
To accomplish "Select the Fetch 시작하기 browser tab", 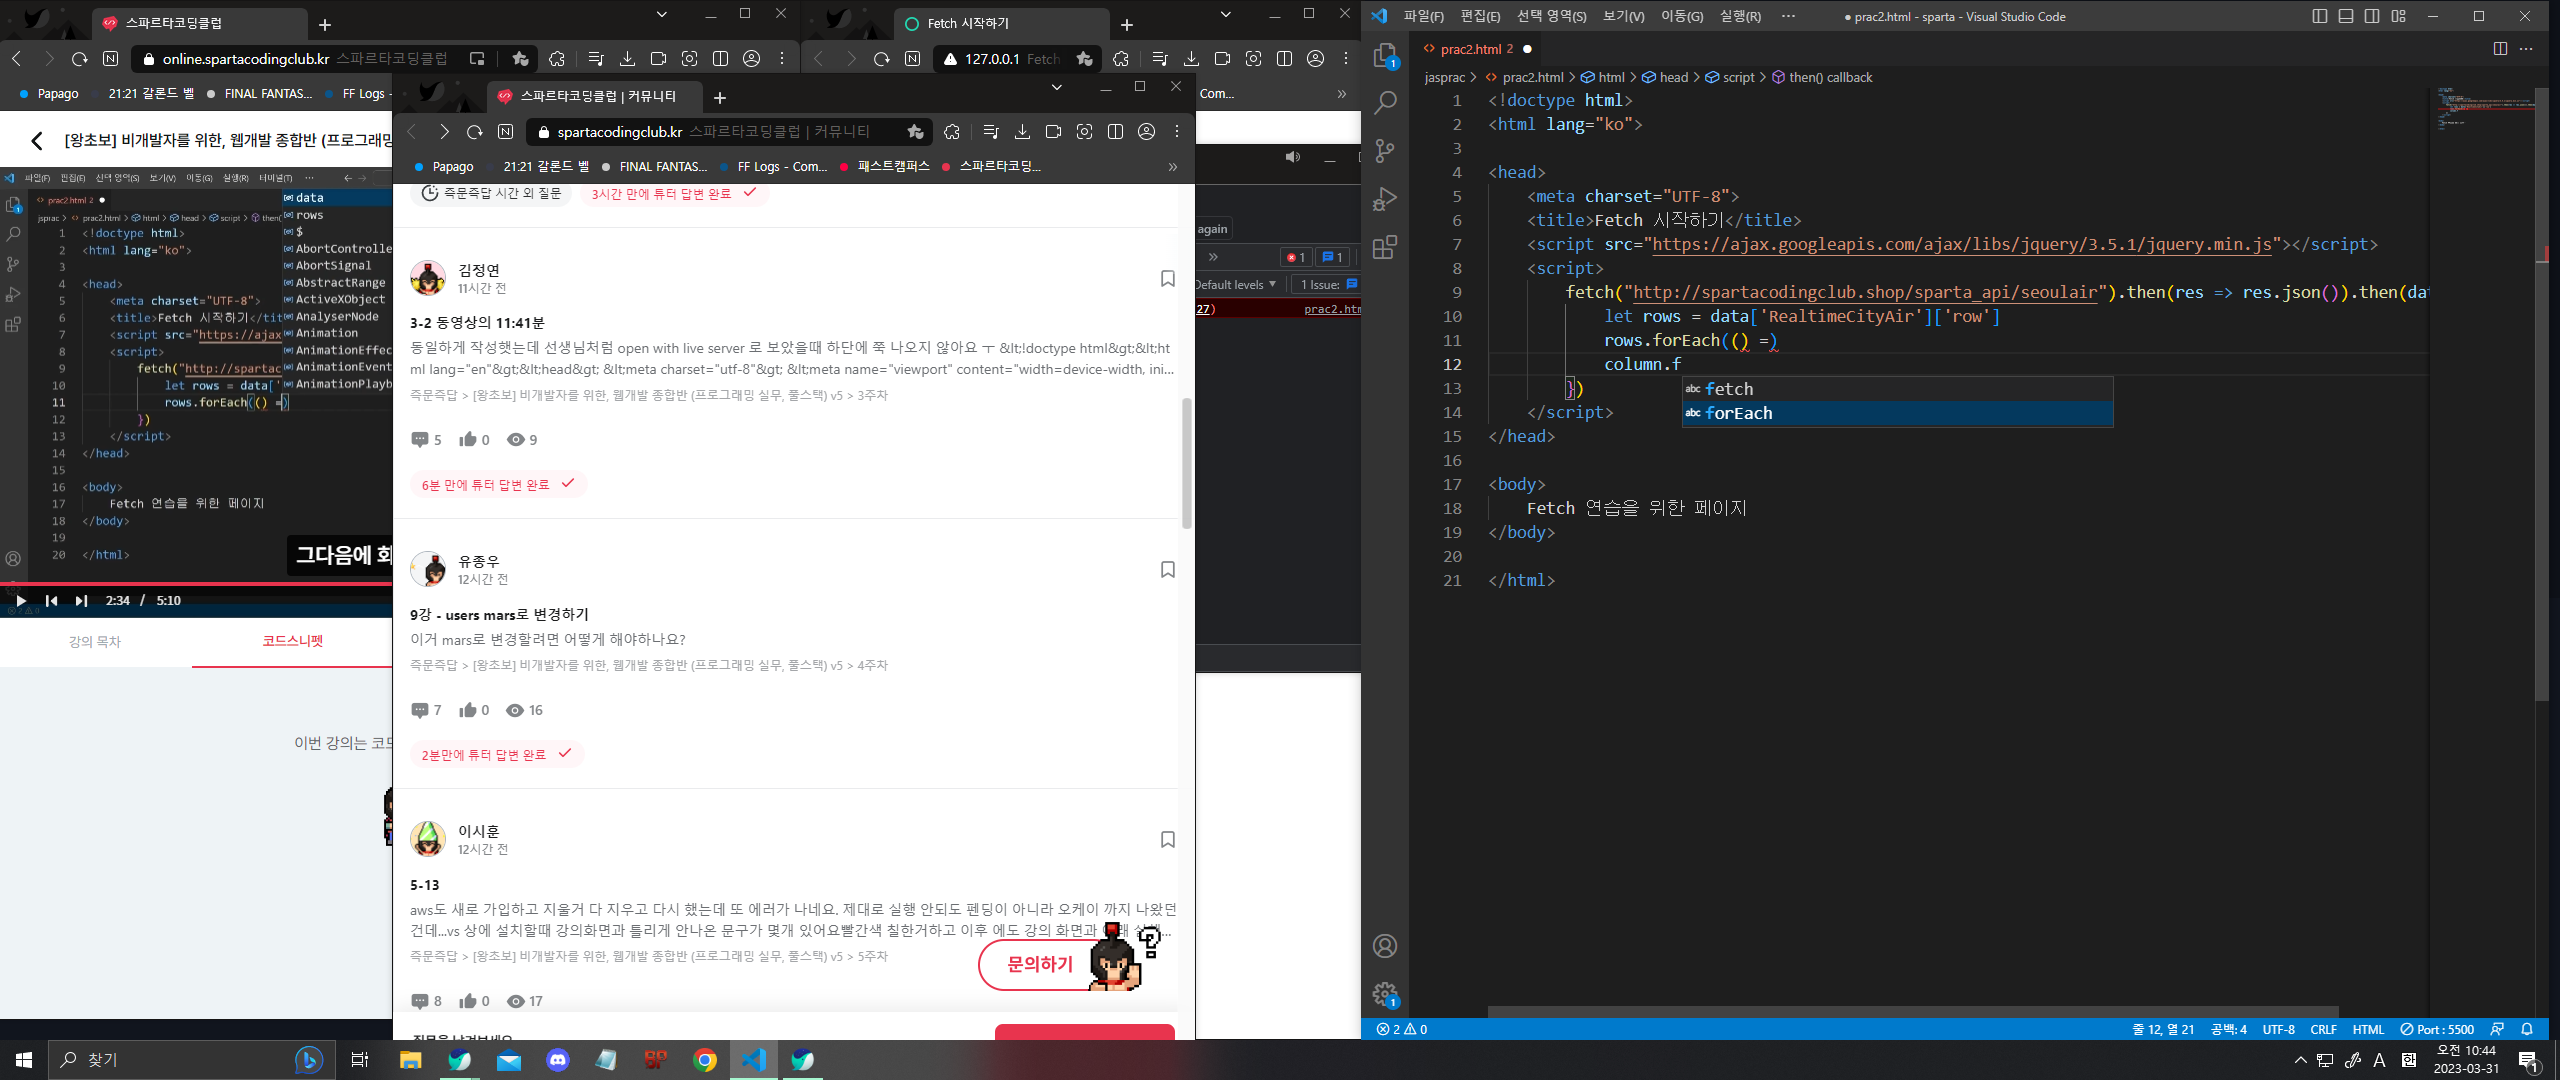I will 1001,23.
